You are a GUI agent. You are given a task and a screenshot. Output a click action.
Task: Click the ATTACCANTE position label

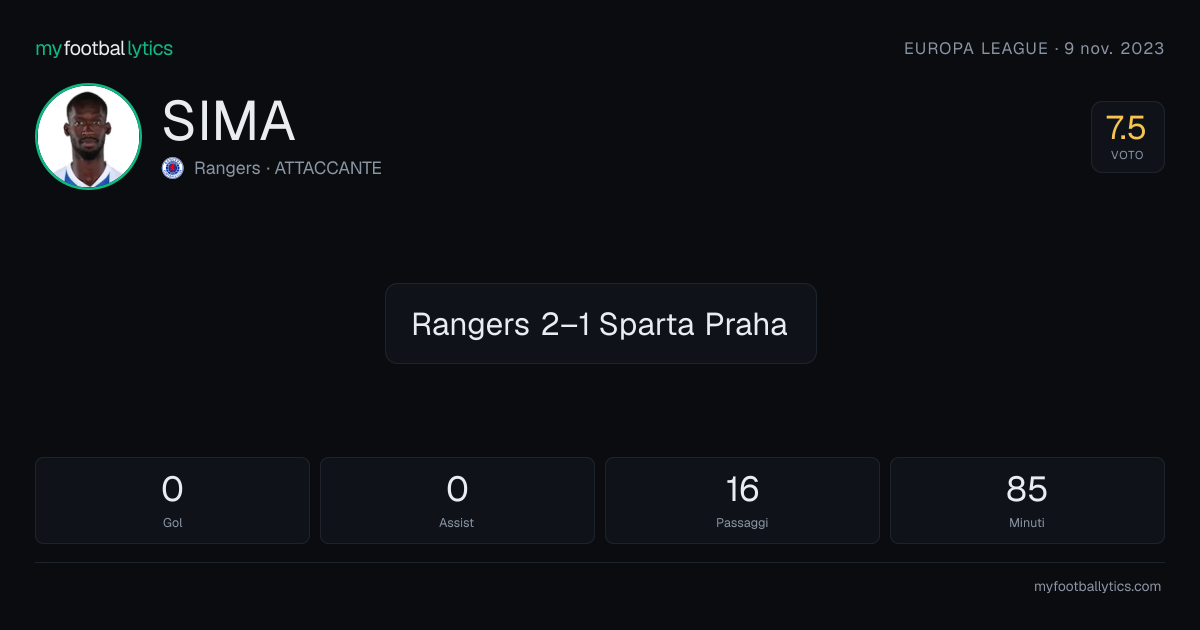click(328, 168)
